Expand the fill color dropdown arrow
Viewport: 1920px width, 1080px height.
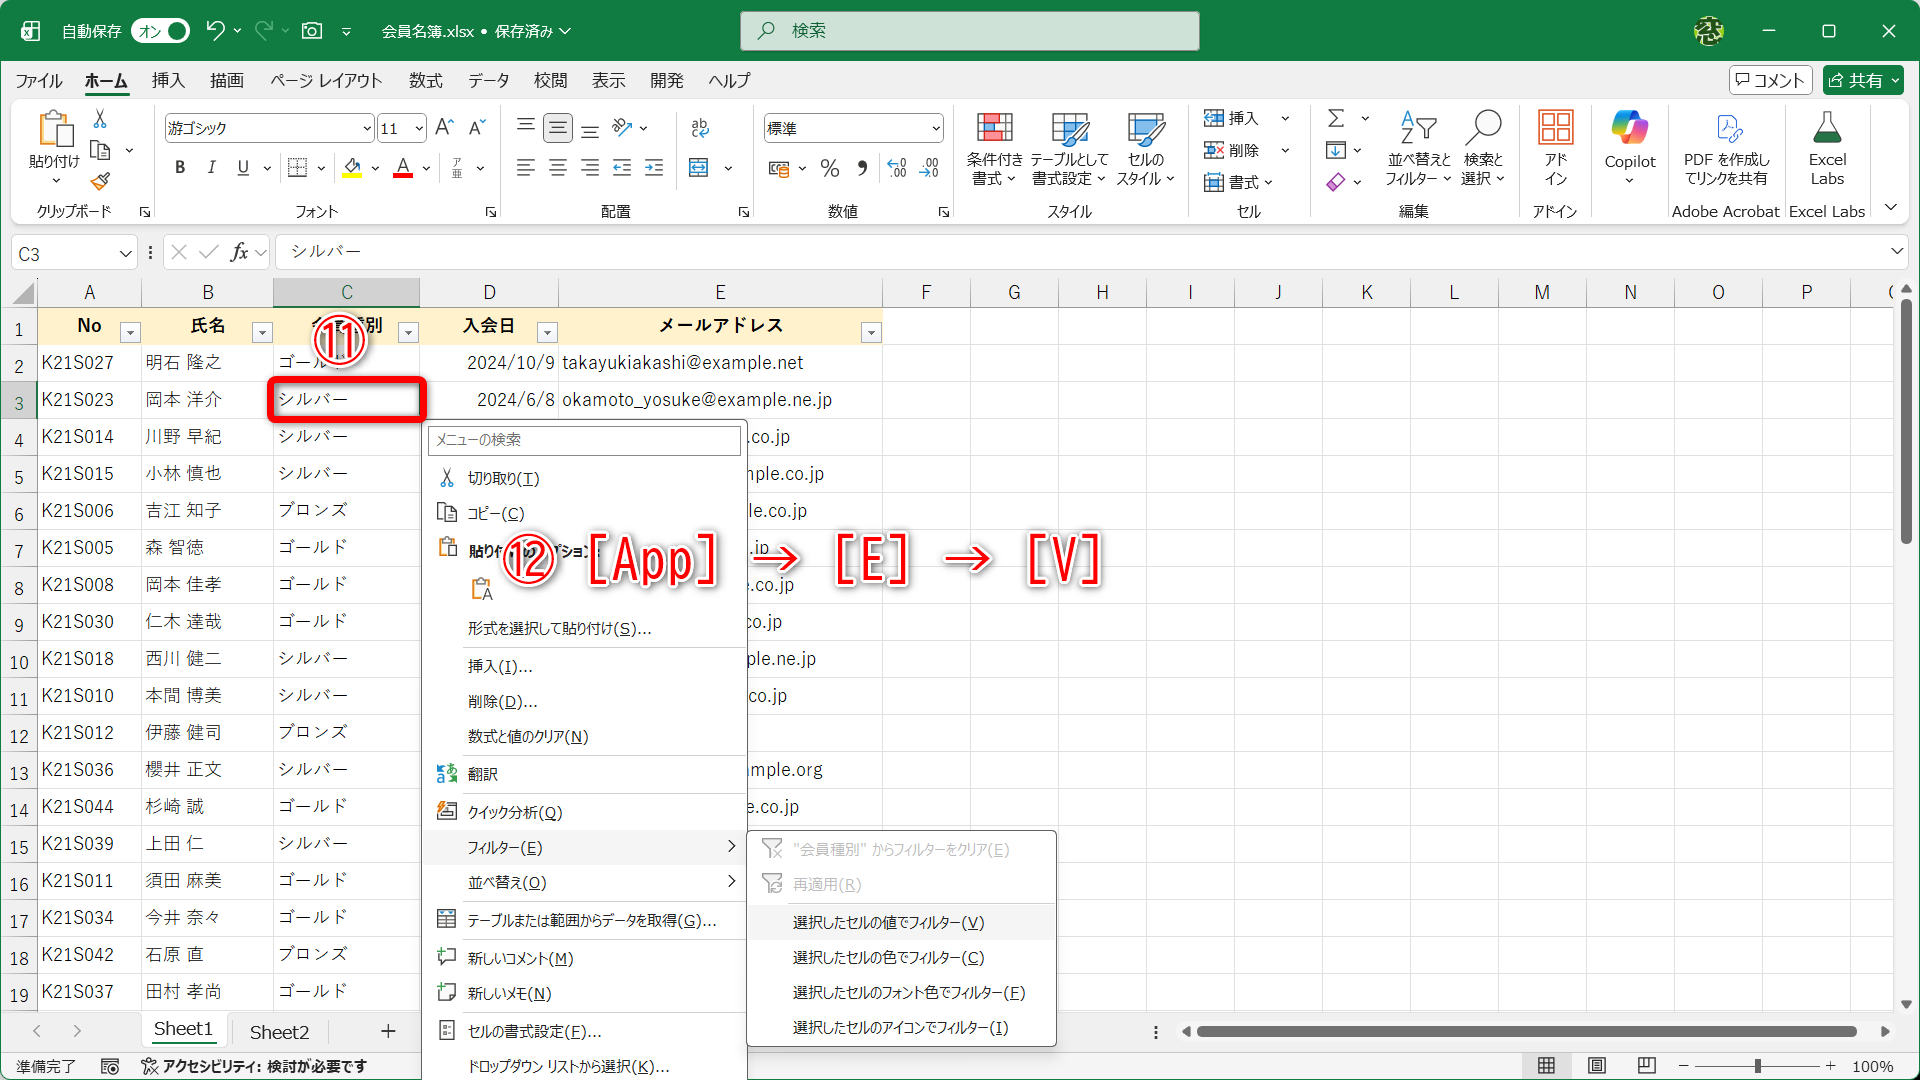[375, 167]
